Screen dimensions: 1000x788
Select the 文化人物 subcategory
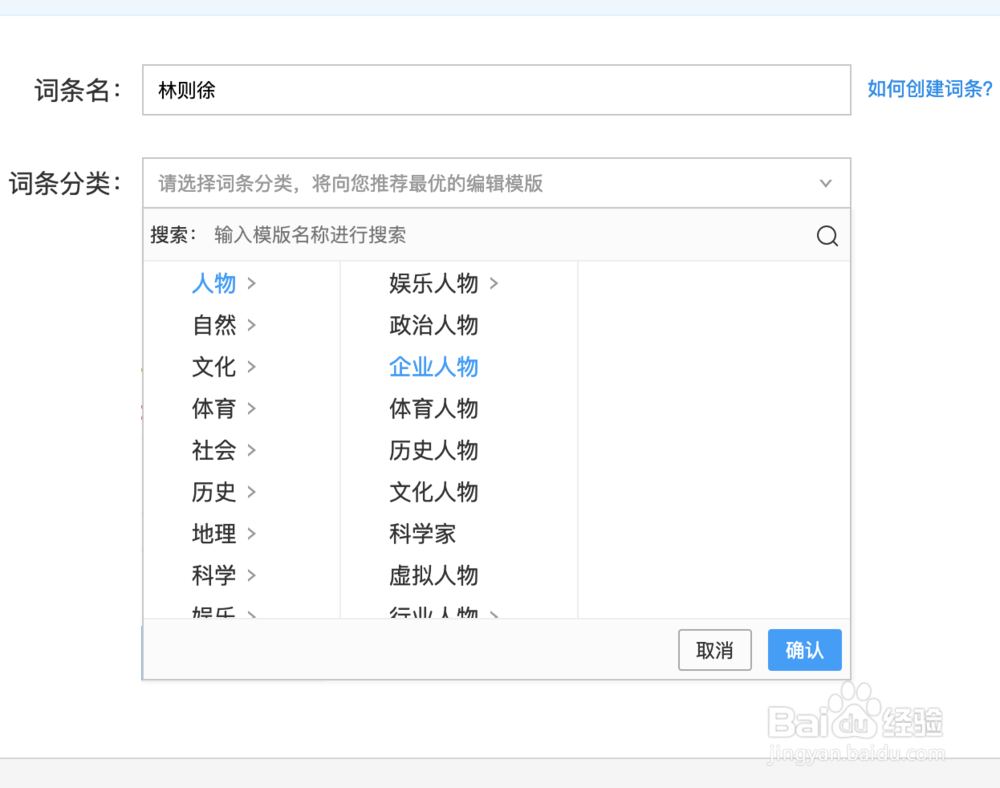pos(433,492)
